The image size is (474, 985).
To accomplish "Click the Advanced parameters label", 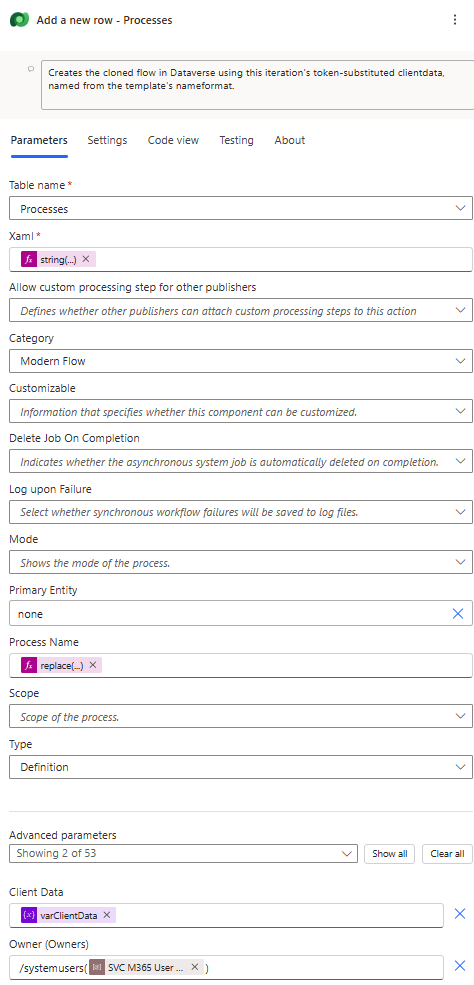I will pos(63,835).
